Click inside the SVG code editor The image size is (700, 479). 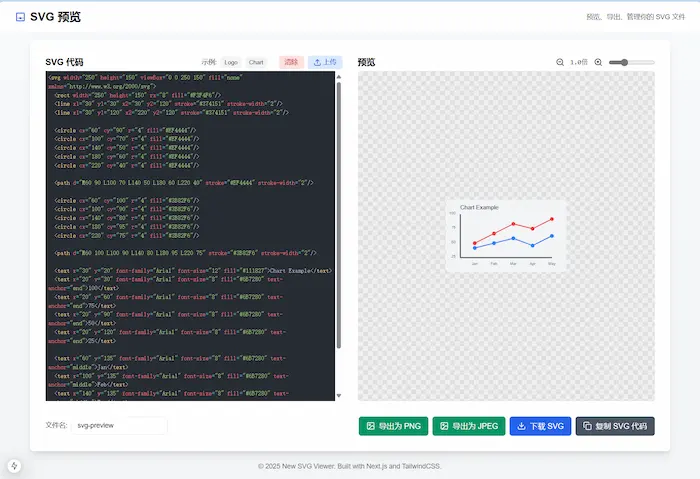(x=190, y=230)
